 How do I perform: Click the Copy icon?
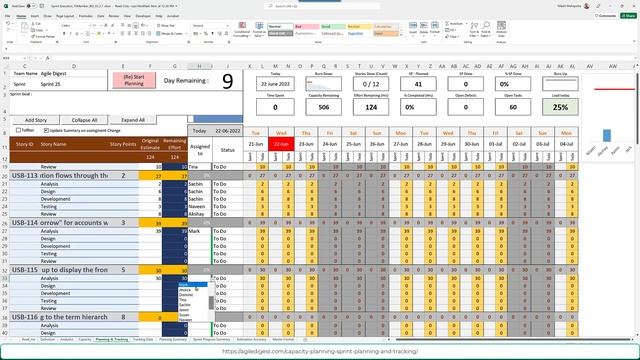point(33,30)
